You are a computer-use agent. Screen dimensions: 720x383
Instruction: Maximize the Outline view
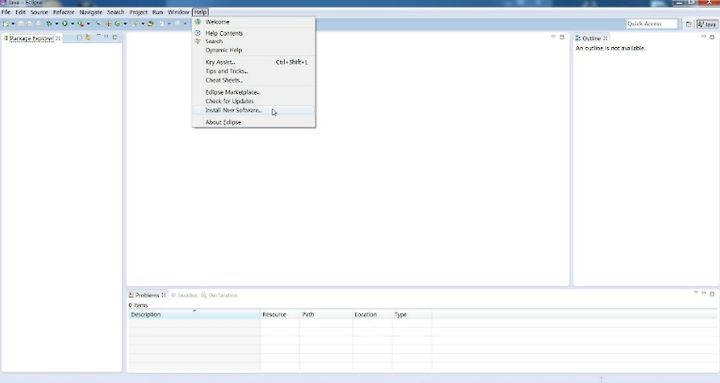pyautogui.click(x=712, y=37)
